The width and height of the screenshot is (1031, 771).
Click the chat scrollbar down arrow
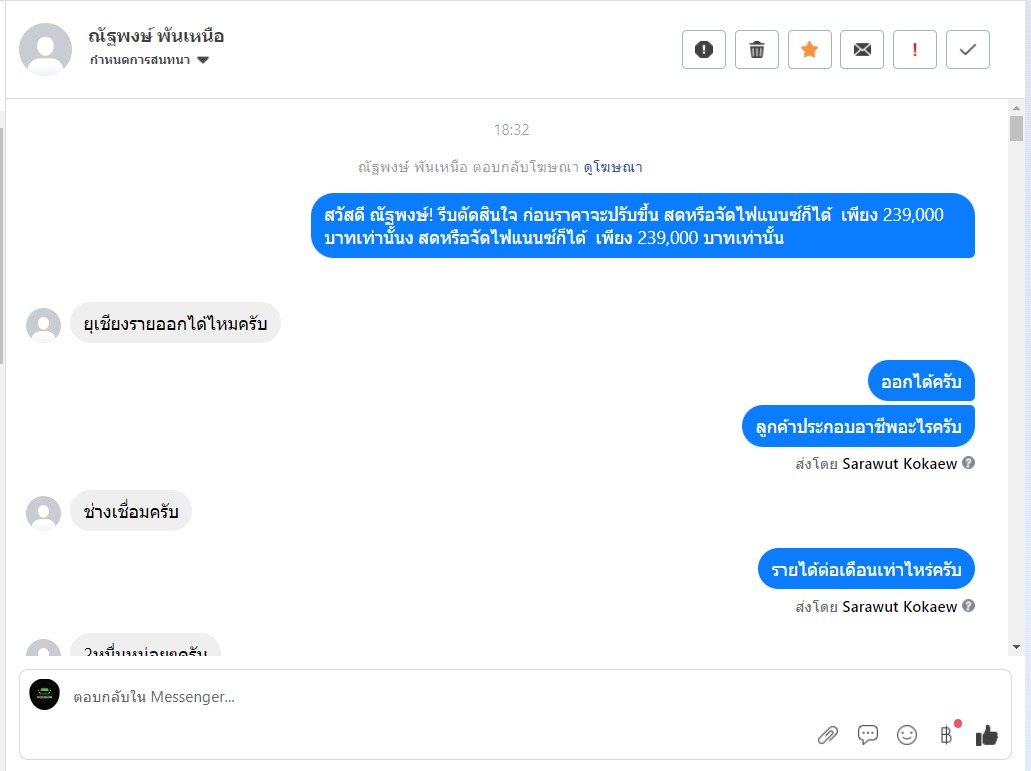point(1017,647)
